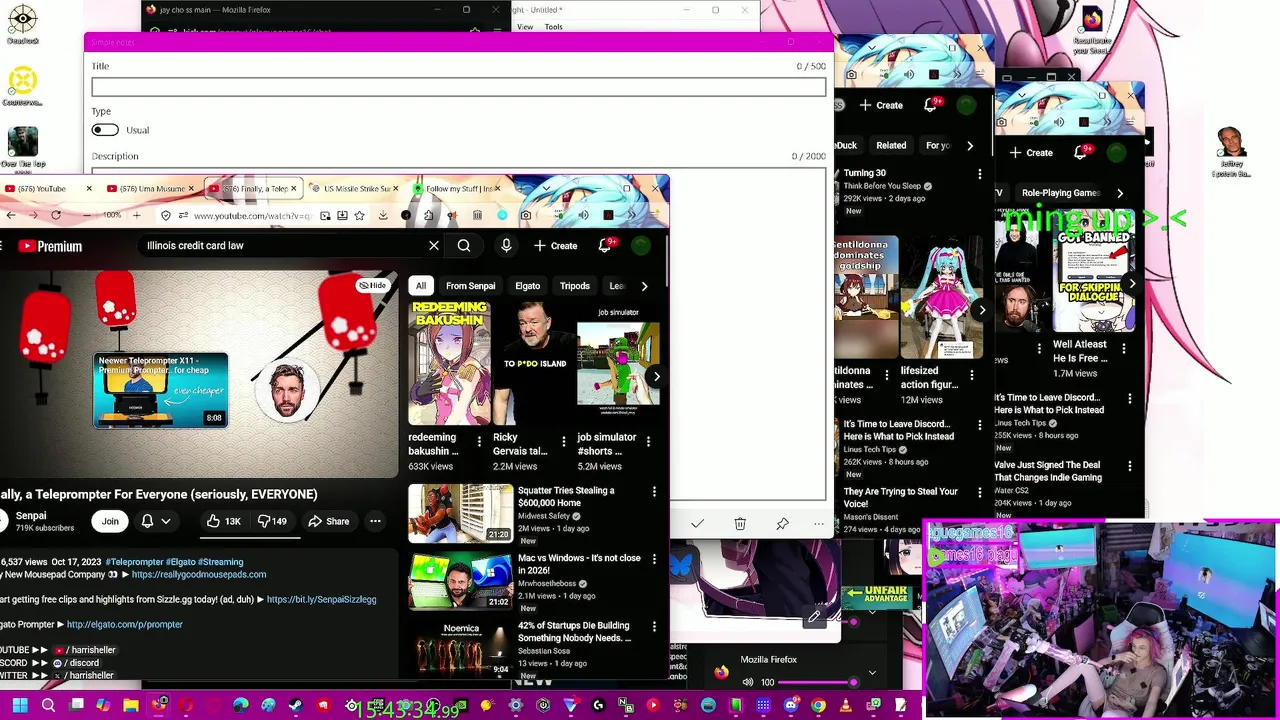Screen dimensions: 1280x720
Task: Open Google Chrome from the taskbar
Action: (818, 706)
